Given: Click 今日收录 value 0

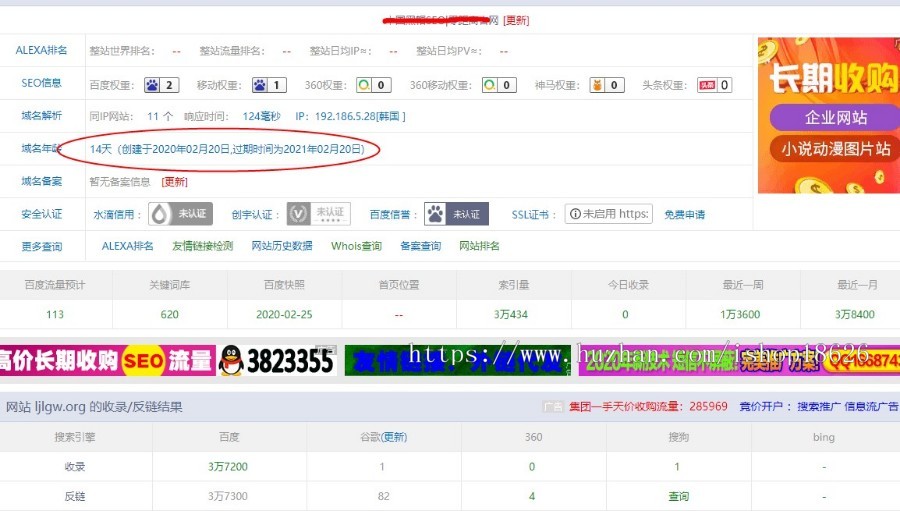Looking at the screenshot, I should point(625,314).
